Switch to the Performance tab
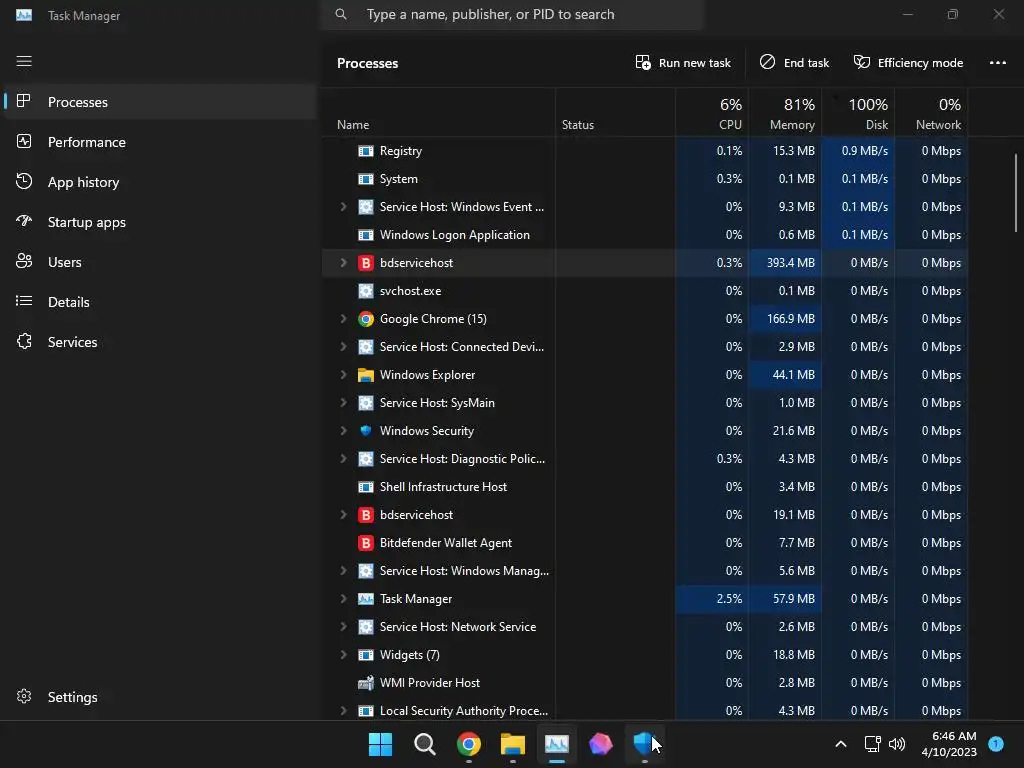1024x768 pixels. [159, 142]
